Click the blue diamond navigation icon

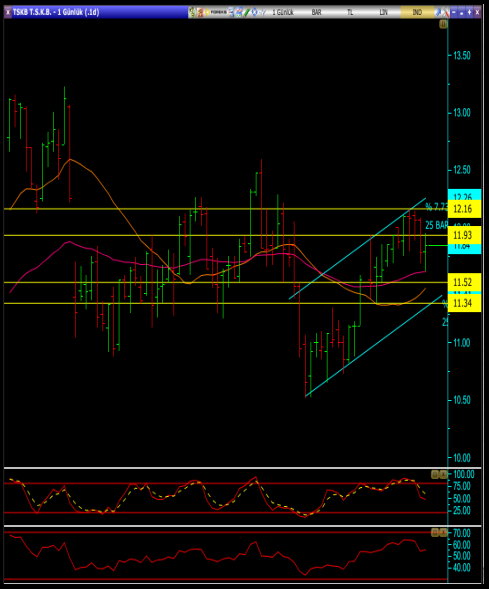coord(255,12)
